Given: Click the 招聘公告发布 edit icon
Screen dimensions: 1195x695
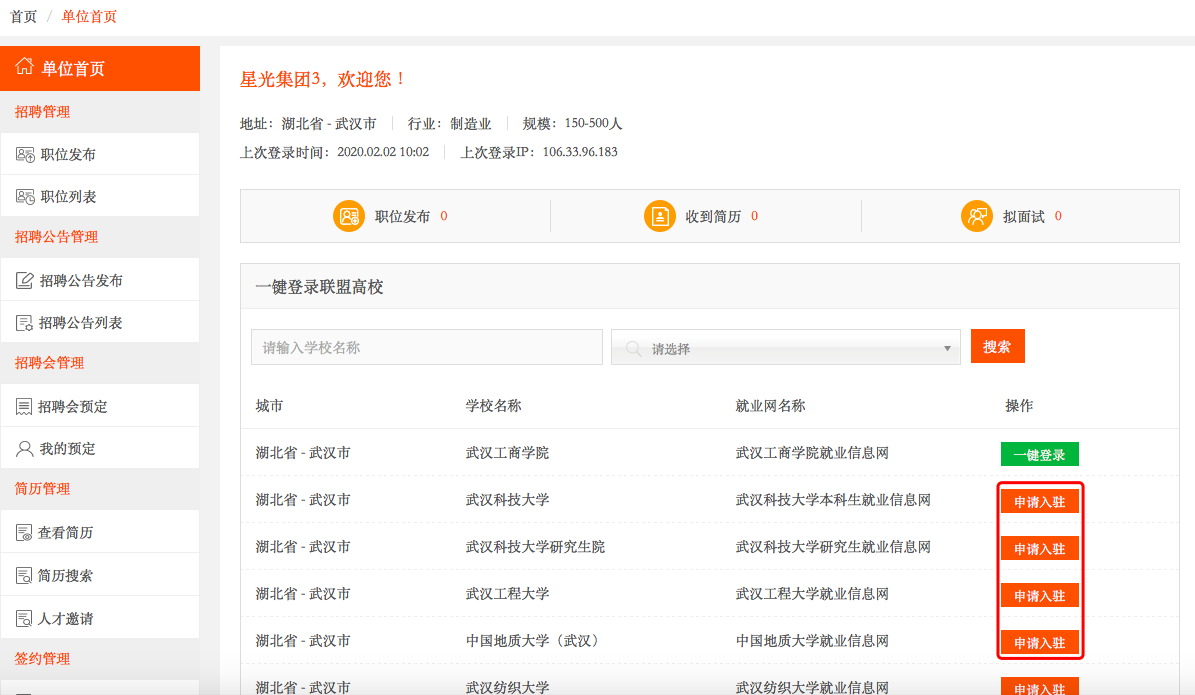Looking at the screenshot, I should click(x=25, y=281).
